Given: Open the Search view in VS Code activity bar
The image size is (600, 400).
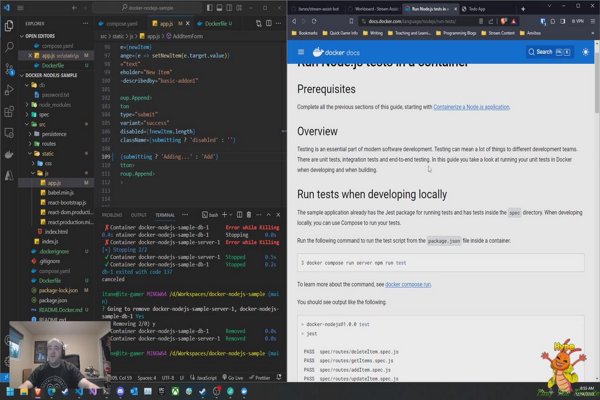Looking at the screenshot, I should [9, 47].
